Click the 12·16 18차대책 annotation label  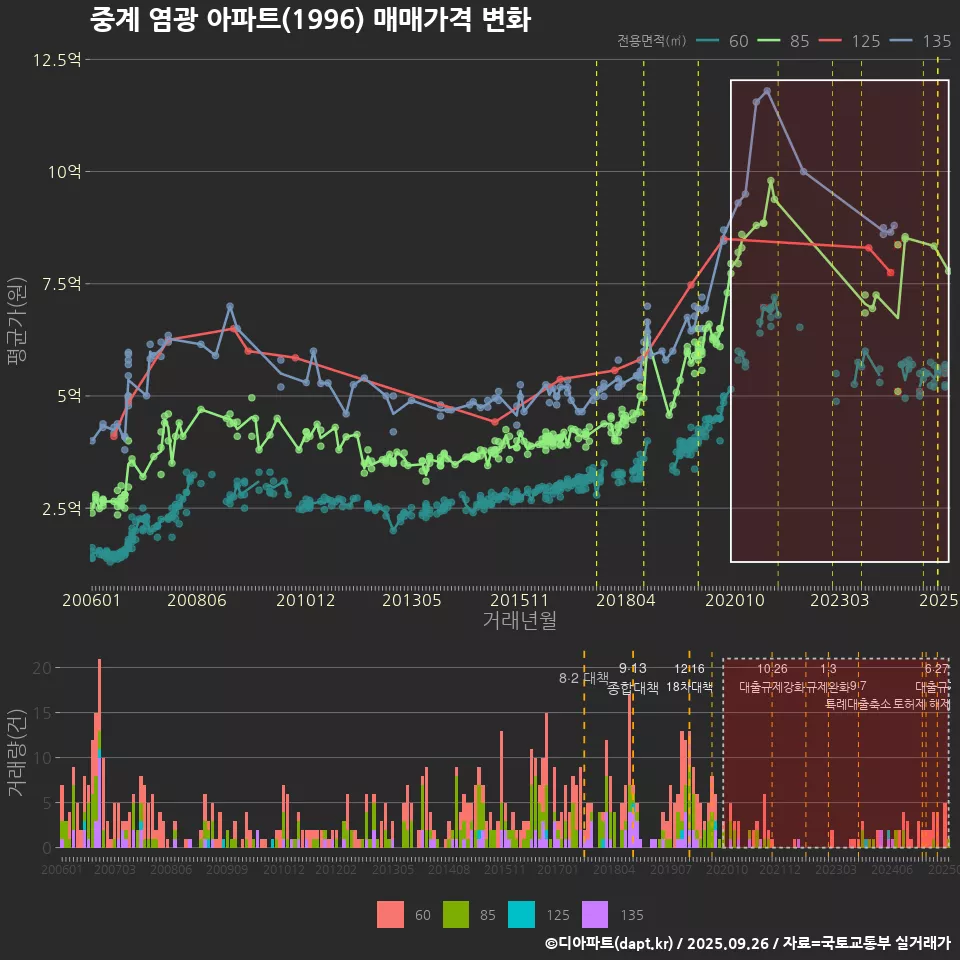tap(689, 679)
